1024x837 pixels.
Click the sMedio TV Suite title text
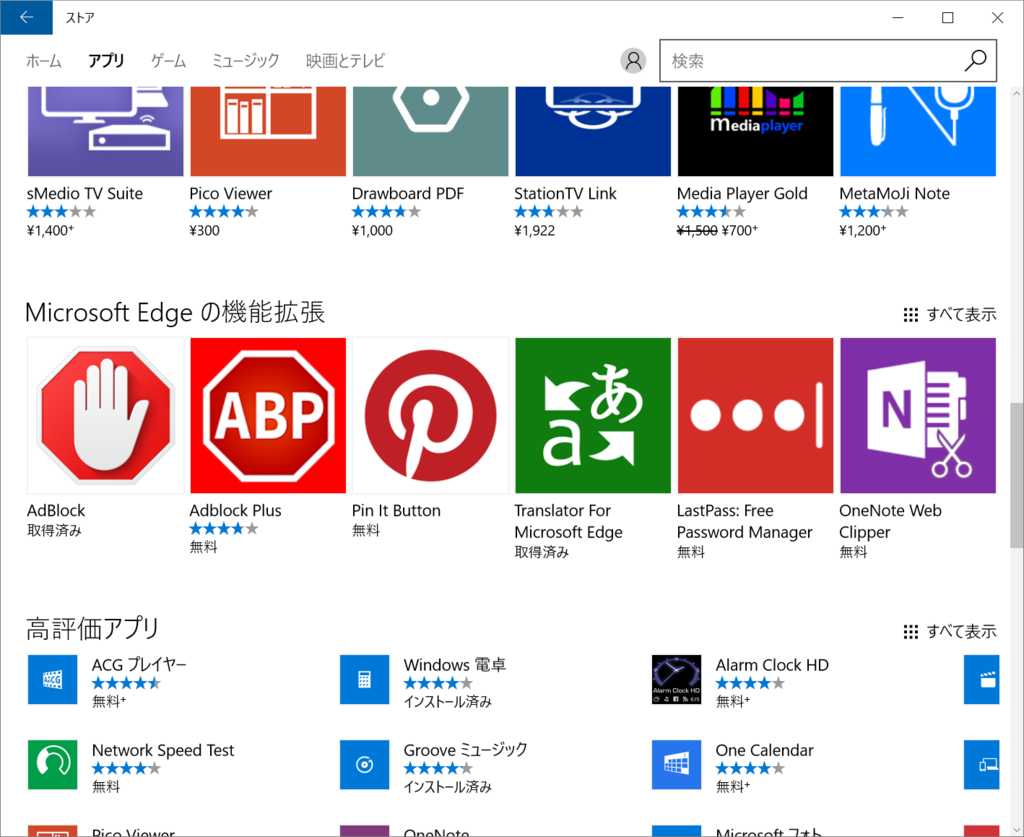[85, 193]
